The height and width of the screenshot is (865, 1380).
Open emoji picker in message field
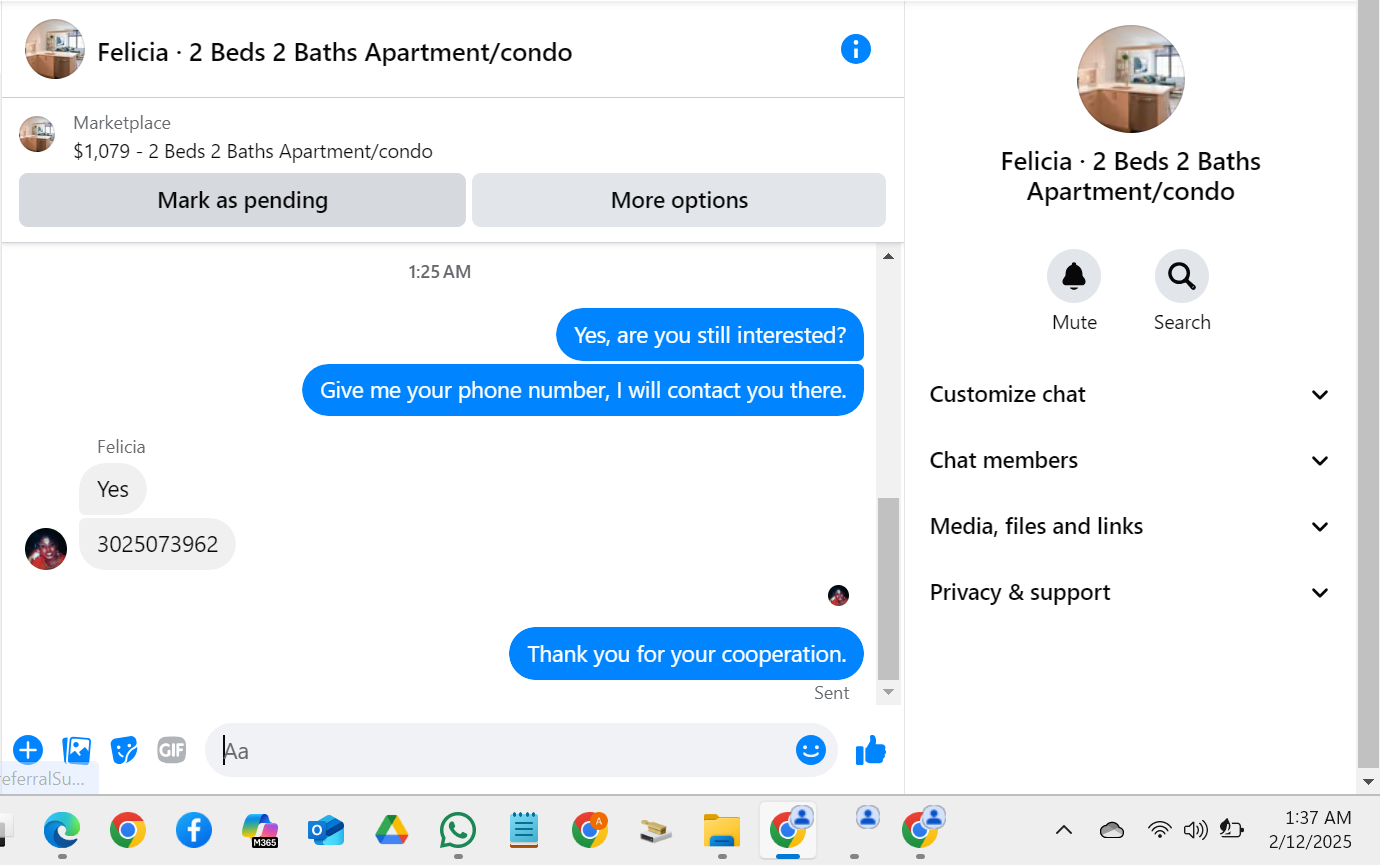click(811, 750)
